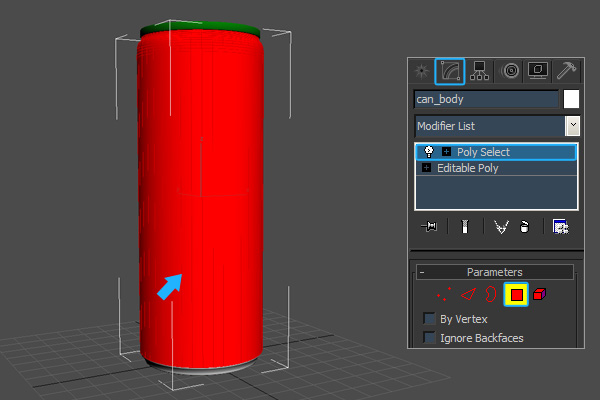Select Edge sub-object level
The width and height of the screenshot is (600, 400).
tap(468, 294)
